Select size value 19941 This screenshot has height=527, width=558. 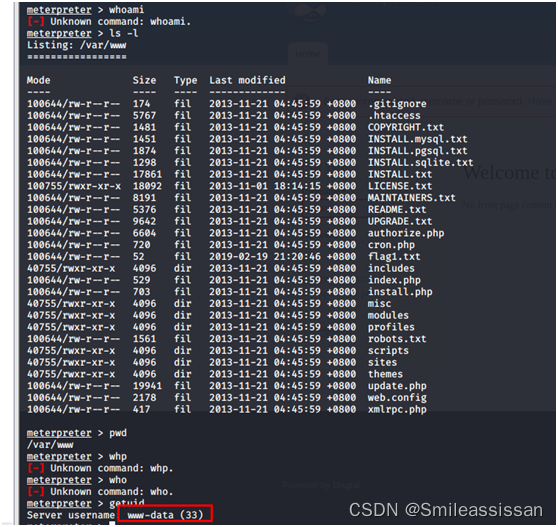point(147,386)
